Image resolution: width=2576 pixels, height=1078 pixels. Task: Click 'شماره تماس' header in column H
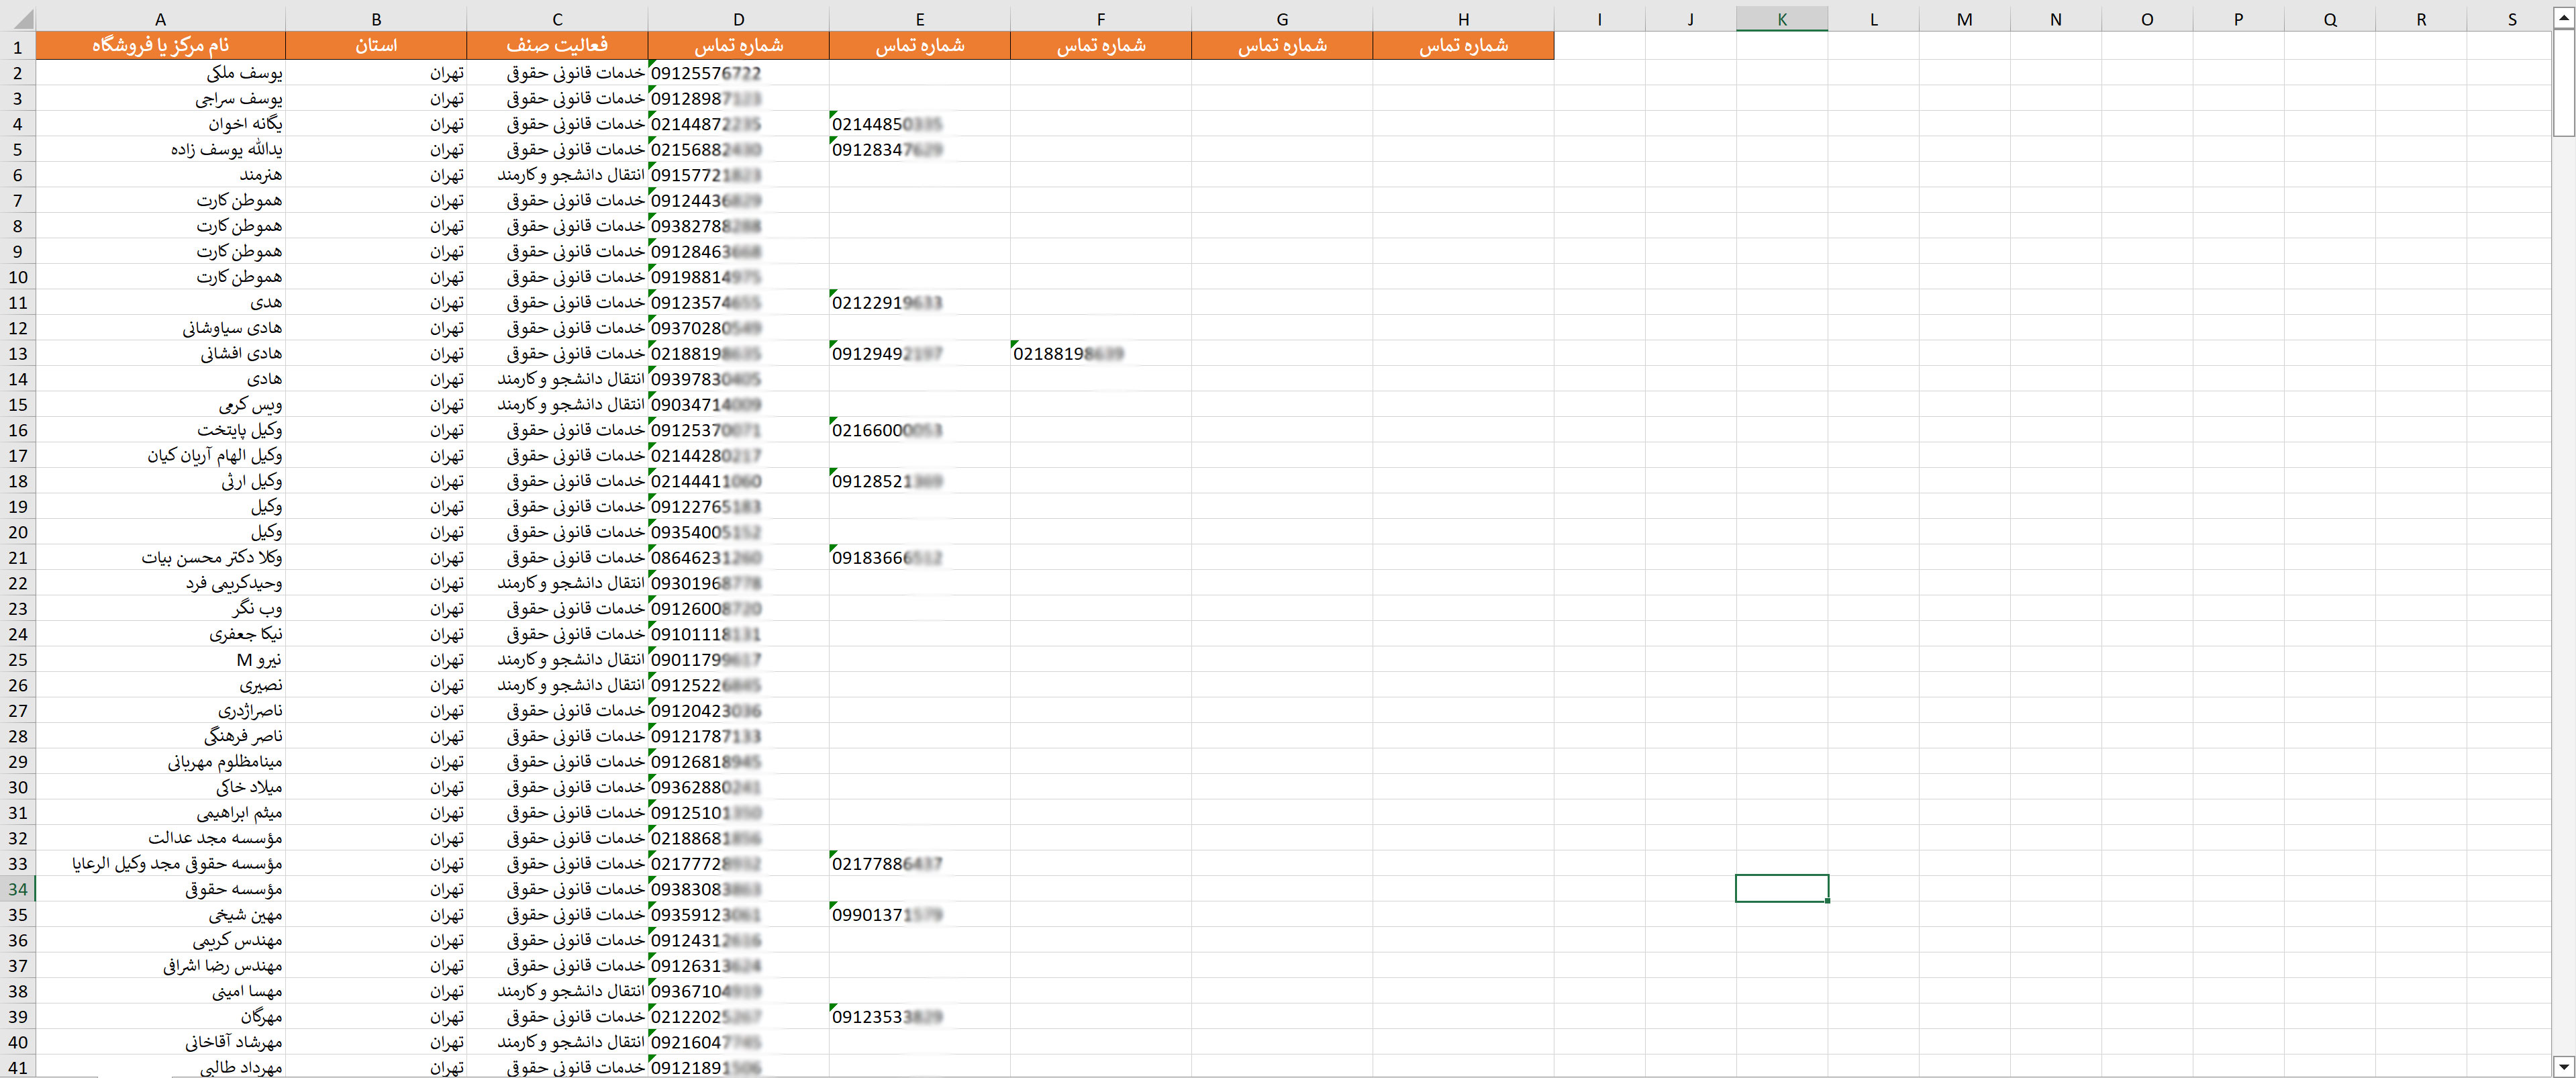[x=1463, y=46]
